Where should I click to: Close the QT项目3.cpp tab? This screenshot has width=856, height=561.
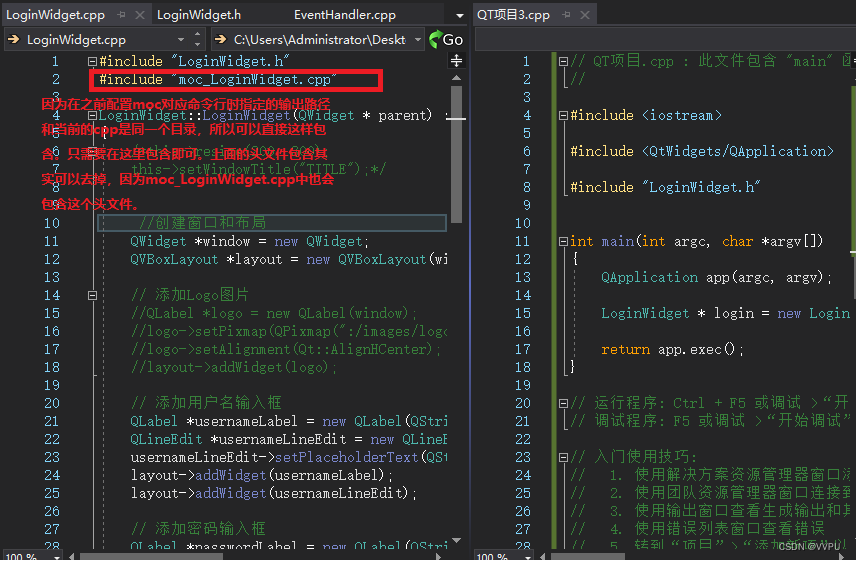click(585, 15)
